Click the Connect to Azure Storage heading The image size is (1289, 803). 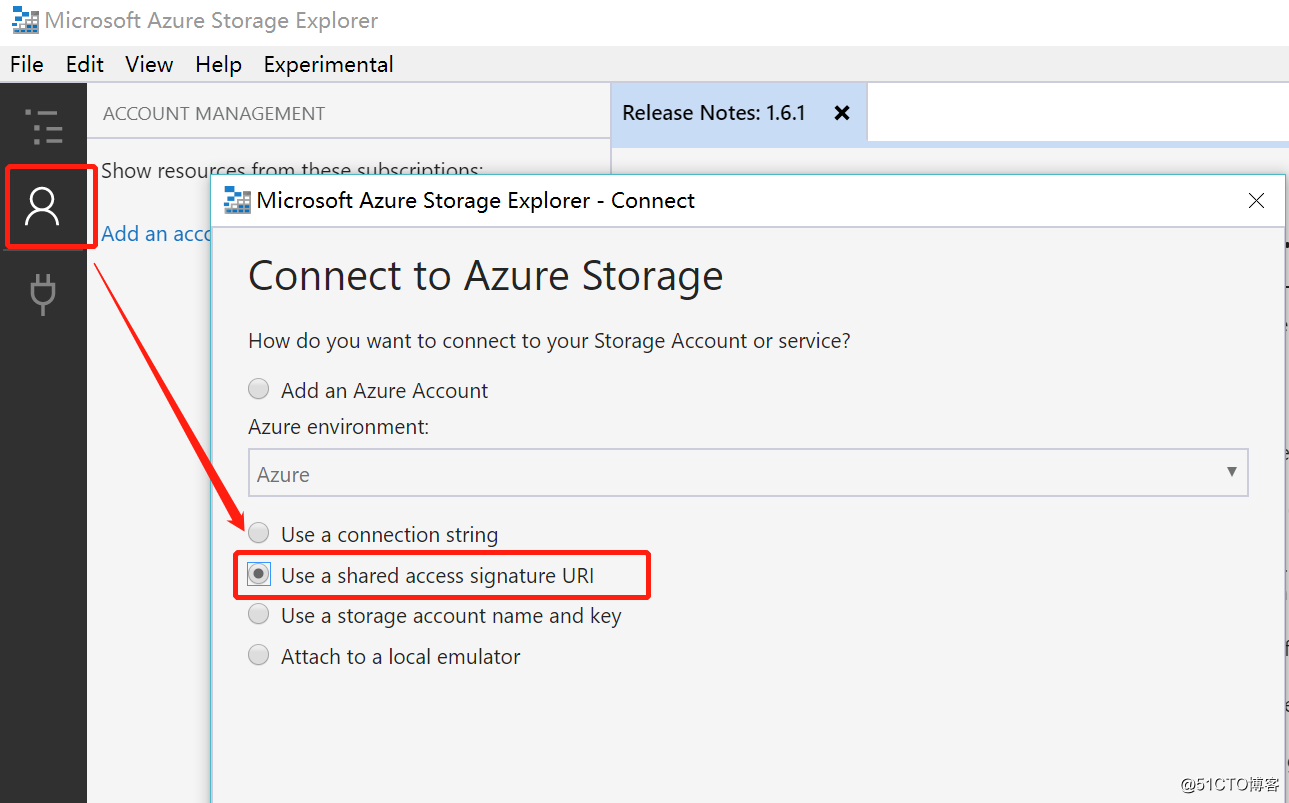click(485, 276)
